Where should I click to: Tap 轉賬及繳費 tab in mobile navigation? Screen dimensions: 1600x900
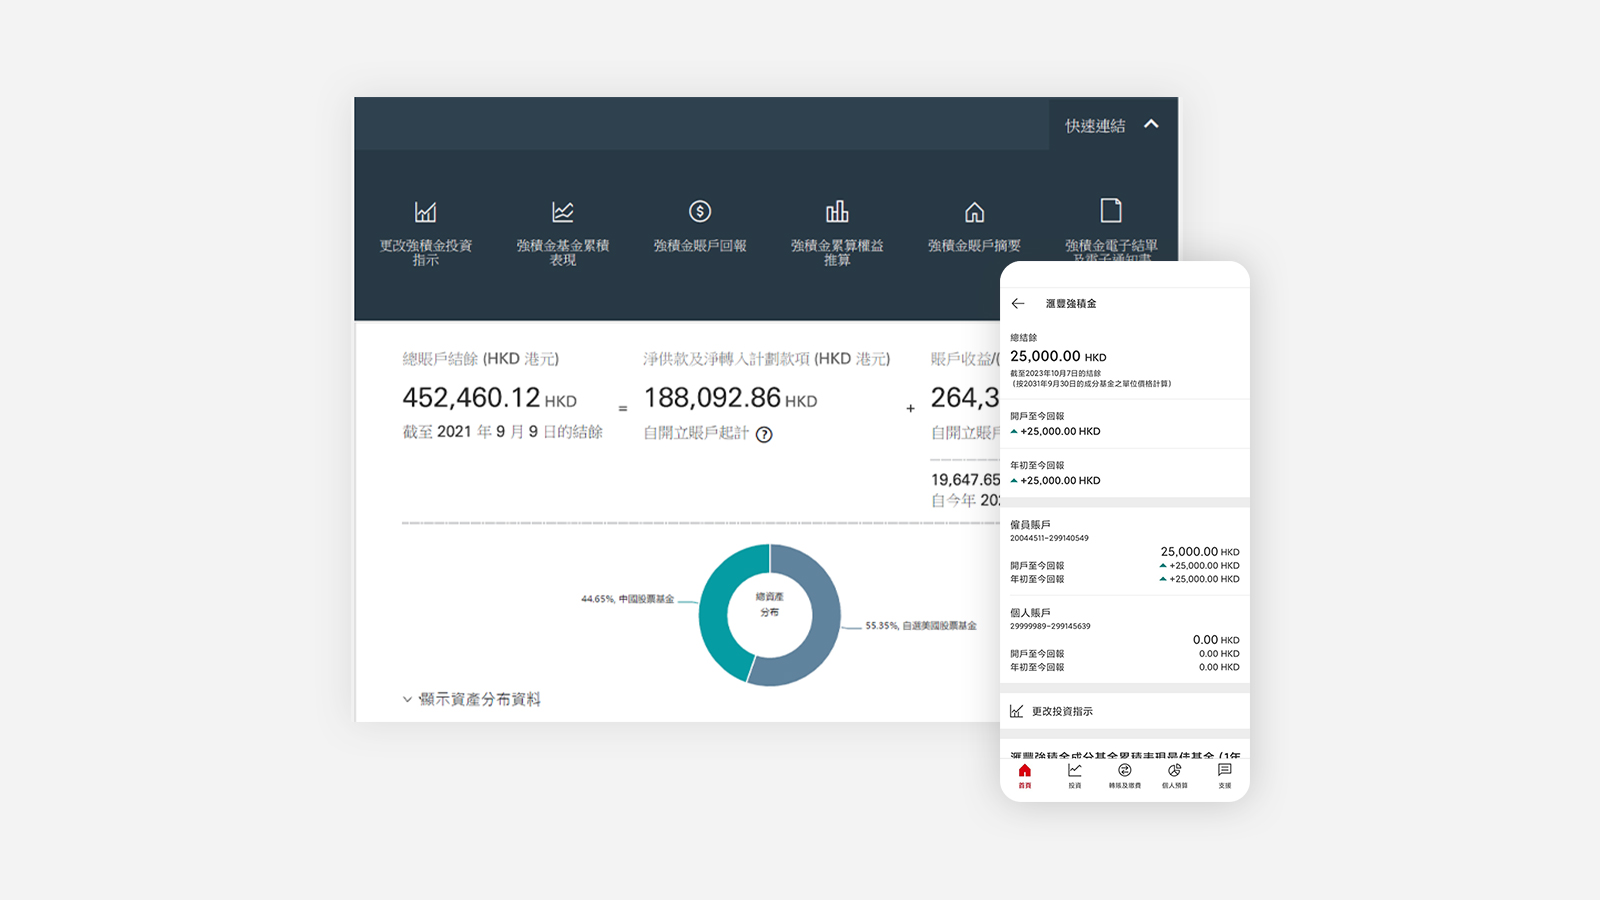click(1125, 776)
